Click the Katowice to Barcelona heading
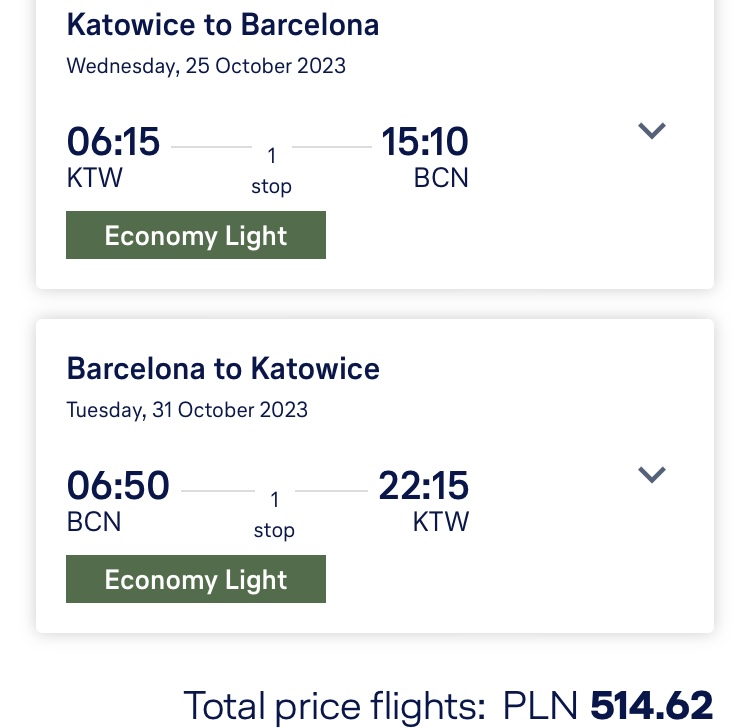The width and height of the screenshot is (750, 728). (222, 24)
